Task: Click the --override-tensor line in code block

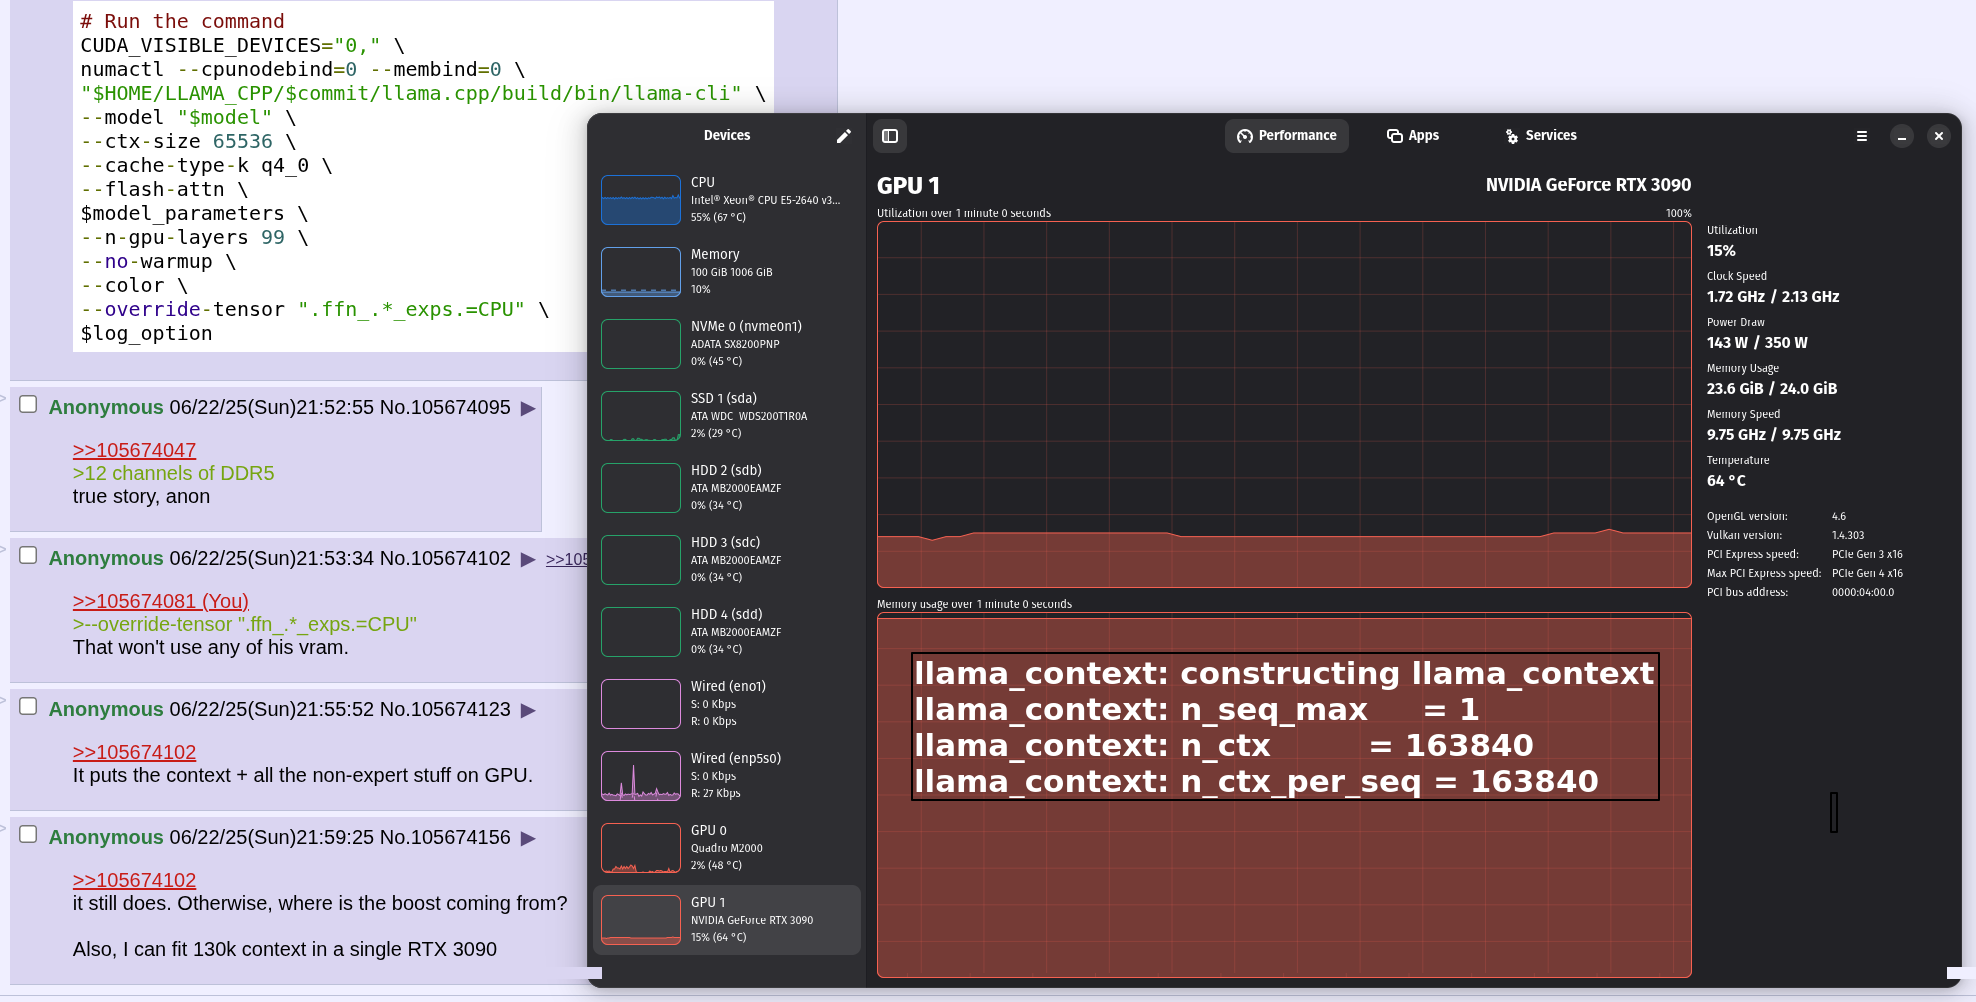Action: coord(315,310)
